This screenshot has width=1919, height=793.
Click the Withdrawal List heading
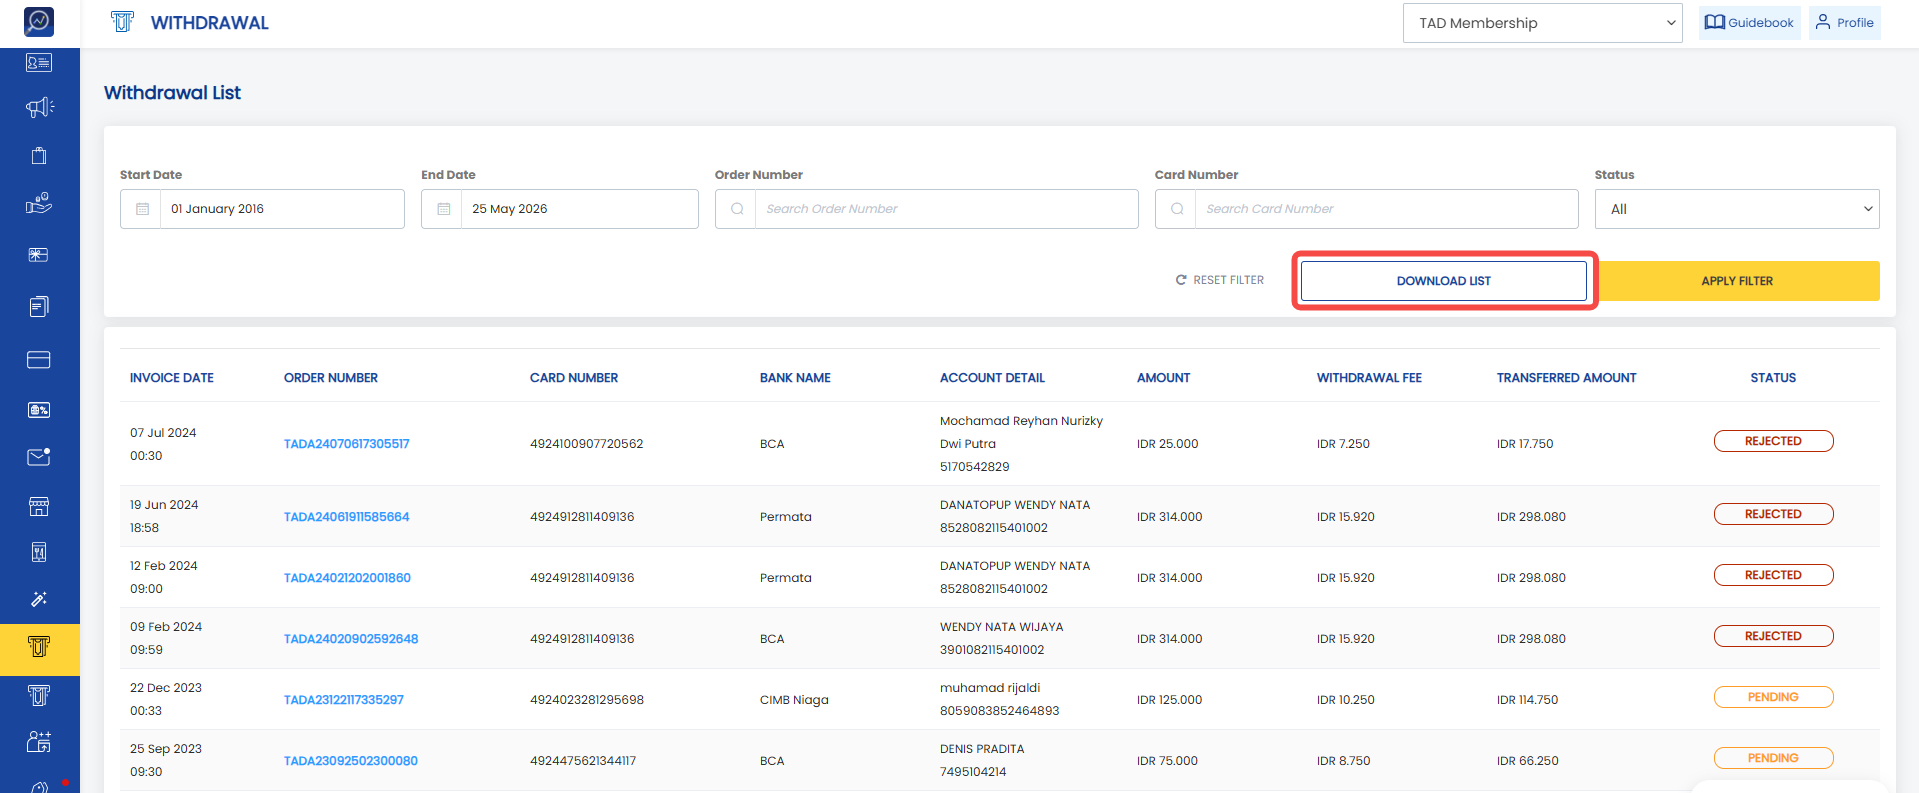tap(172, 93)
